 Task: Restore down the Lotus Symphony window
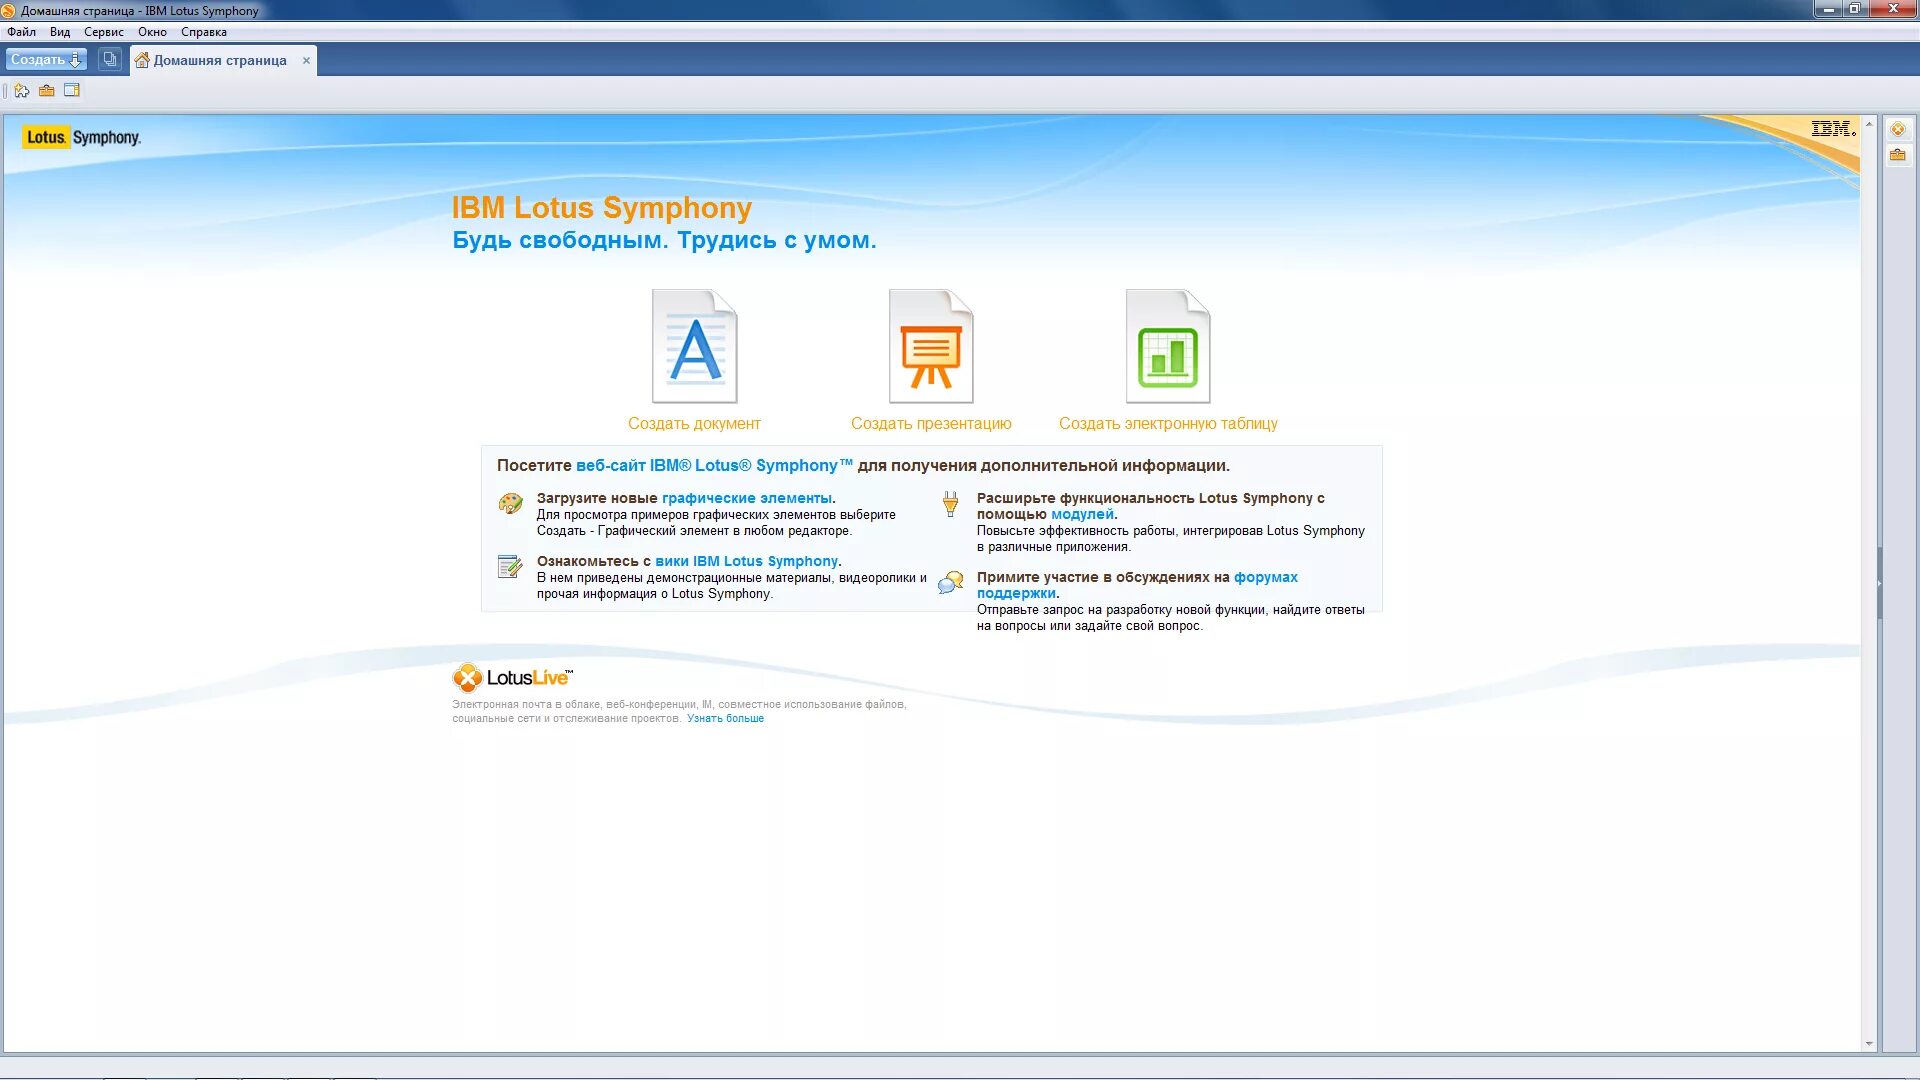pos(1855,9)
